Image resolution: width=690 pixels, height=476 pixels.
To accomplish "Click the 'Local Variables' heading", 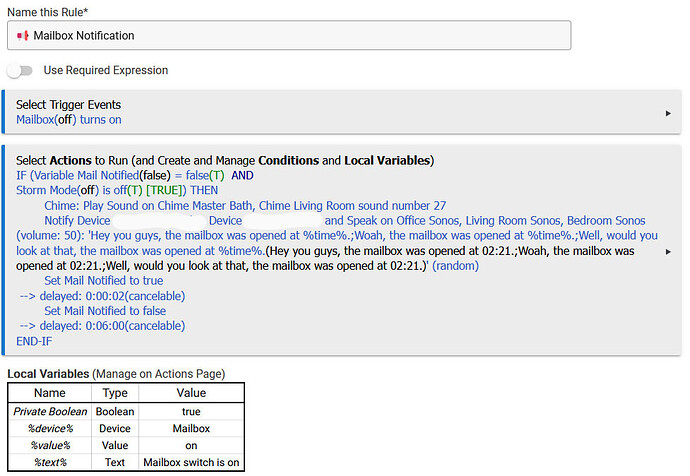I will pyautogui.click(x=48, y=374).
